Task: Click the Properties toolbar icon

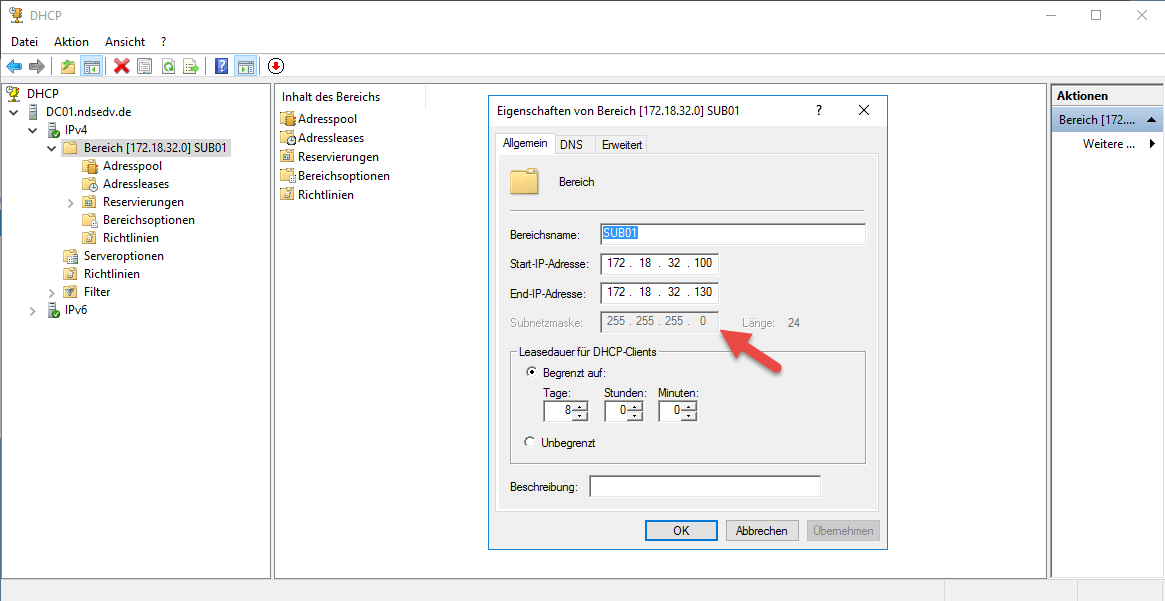Action: [145, 66]
